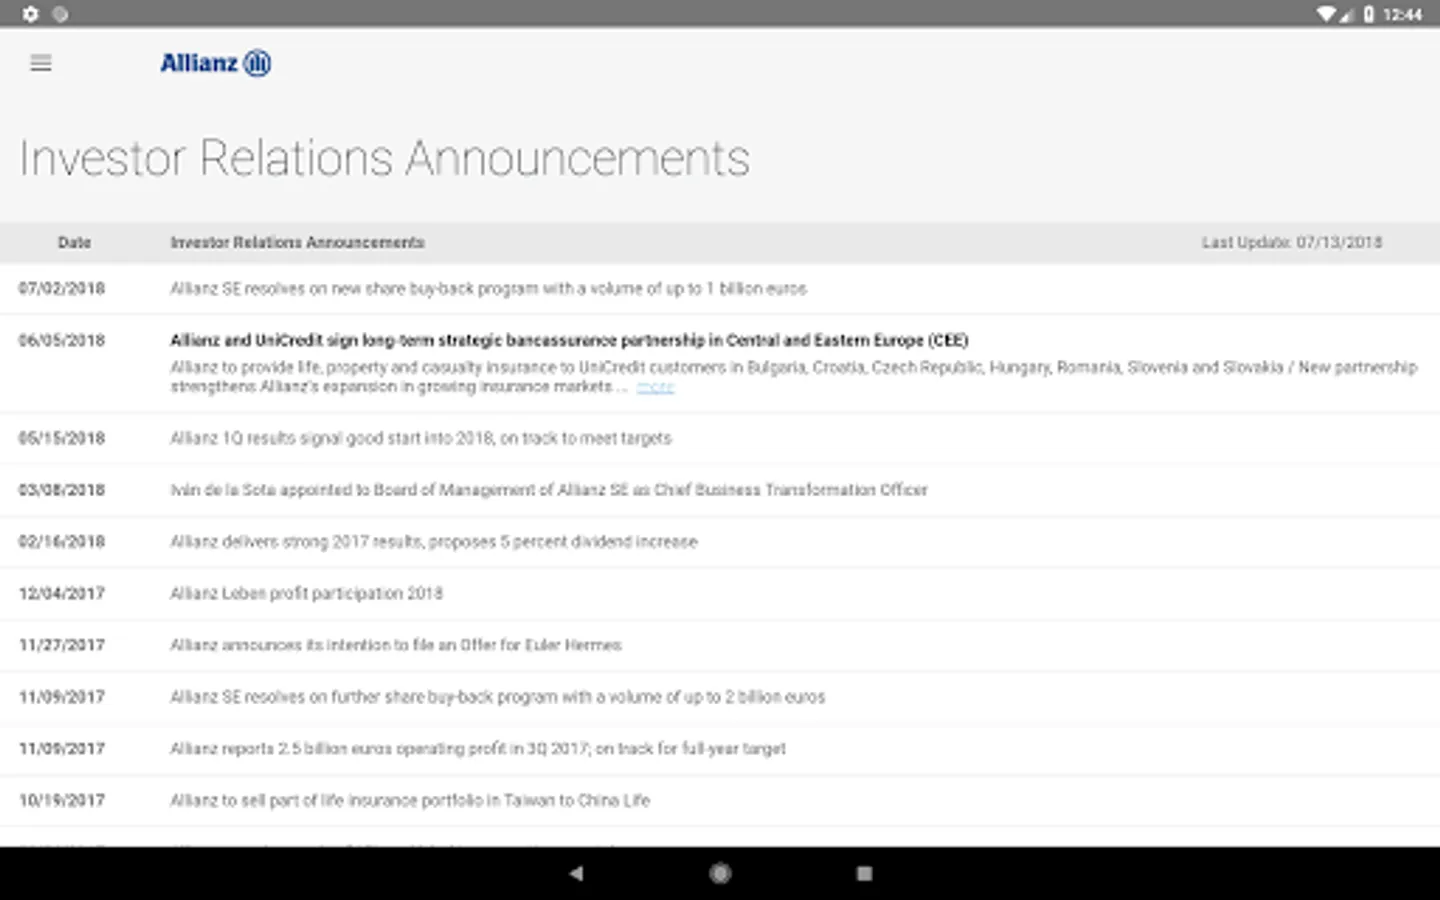This screenshot has height=900, width=1440.
Task: Tap the battery status icon
Action: tap(1368, 14)
